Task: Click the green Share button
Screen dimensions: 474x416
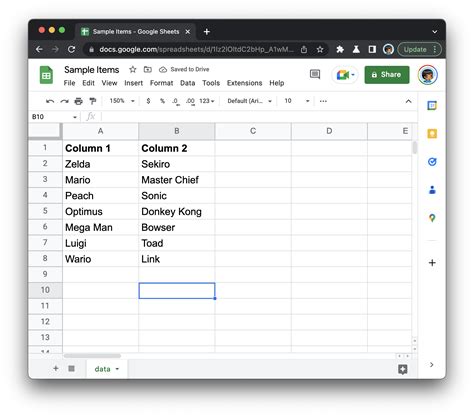Action: pyautogui.click(x=387, y=75)
